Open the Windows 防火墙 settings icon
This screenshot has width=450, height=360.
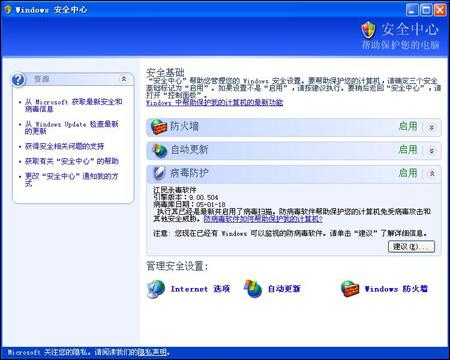pos(350,289)
